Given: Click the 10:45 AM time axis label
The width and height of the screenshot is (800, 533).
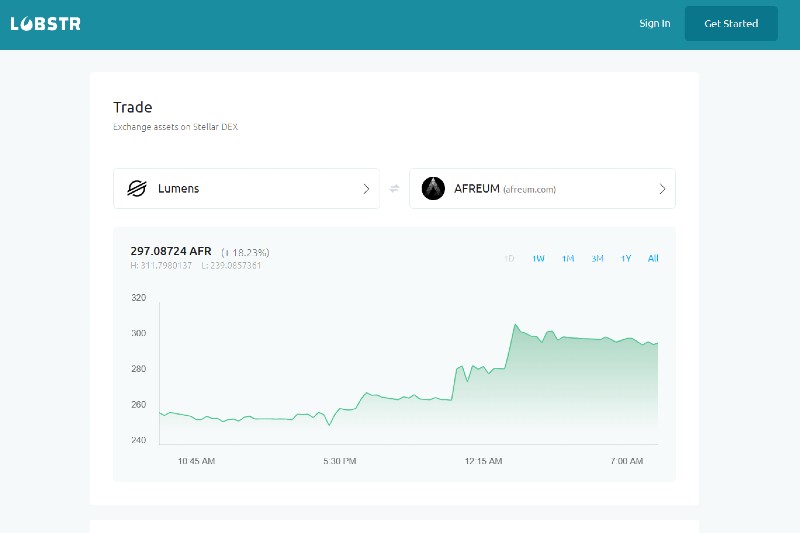Looking at the screenshot, I should click(x=196, y=461).
